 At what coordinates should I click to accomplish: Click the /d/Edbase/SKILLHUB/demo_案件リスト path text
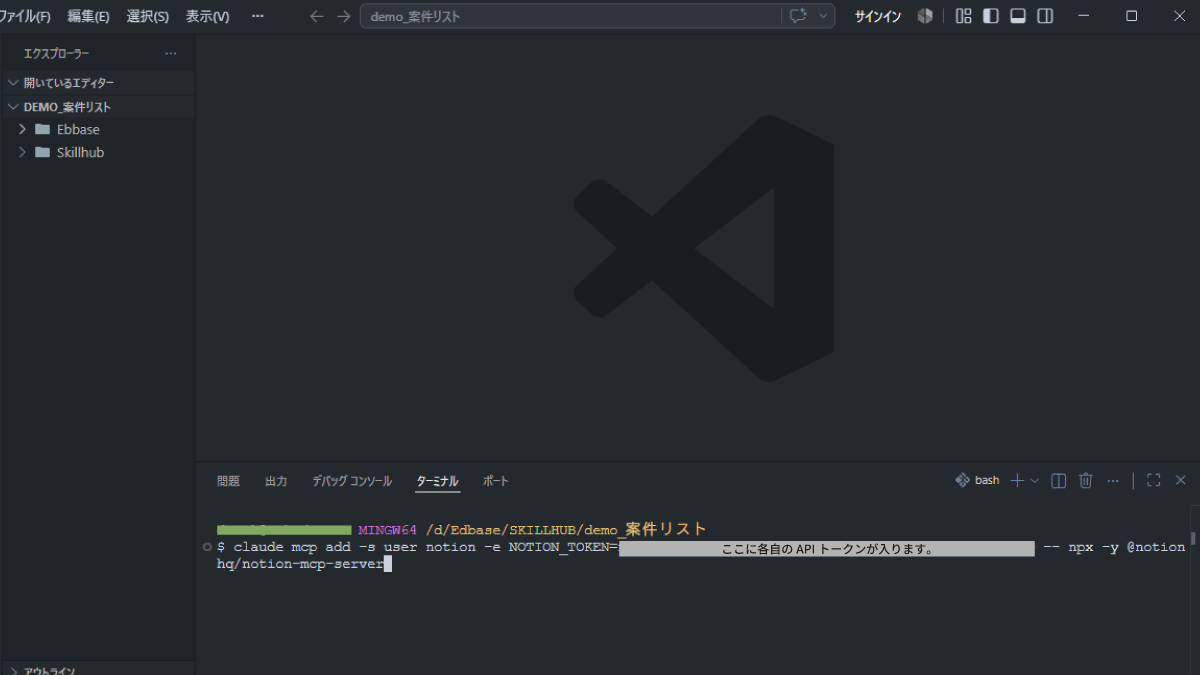(x=566, y=529)
